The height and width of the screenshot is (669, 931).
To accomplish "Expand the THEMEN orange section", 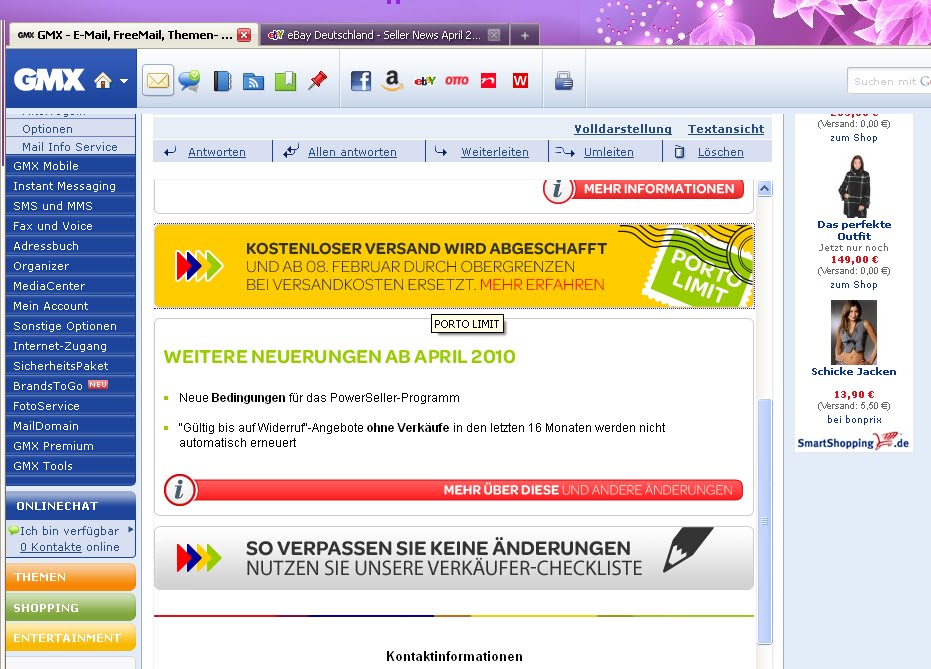I will pos(71,577).
